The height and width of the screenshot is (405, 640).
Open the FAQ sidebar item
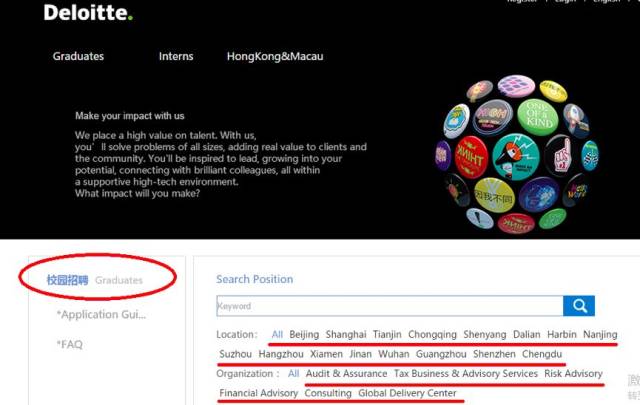(70, 344)
